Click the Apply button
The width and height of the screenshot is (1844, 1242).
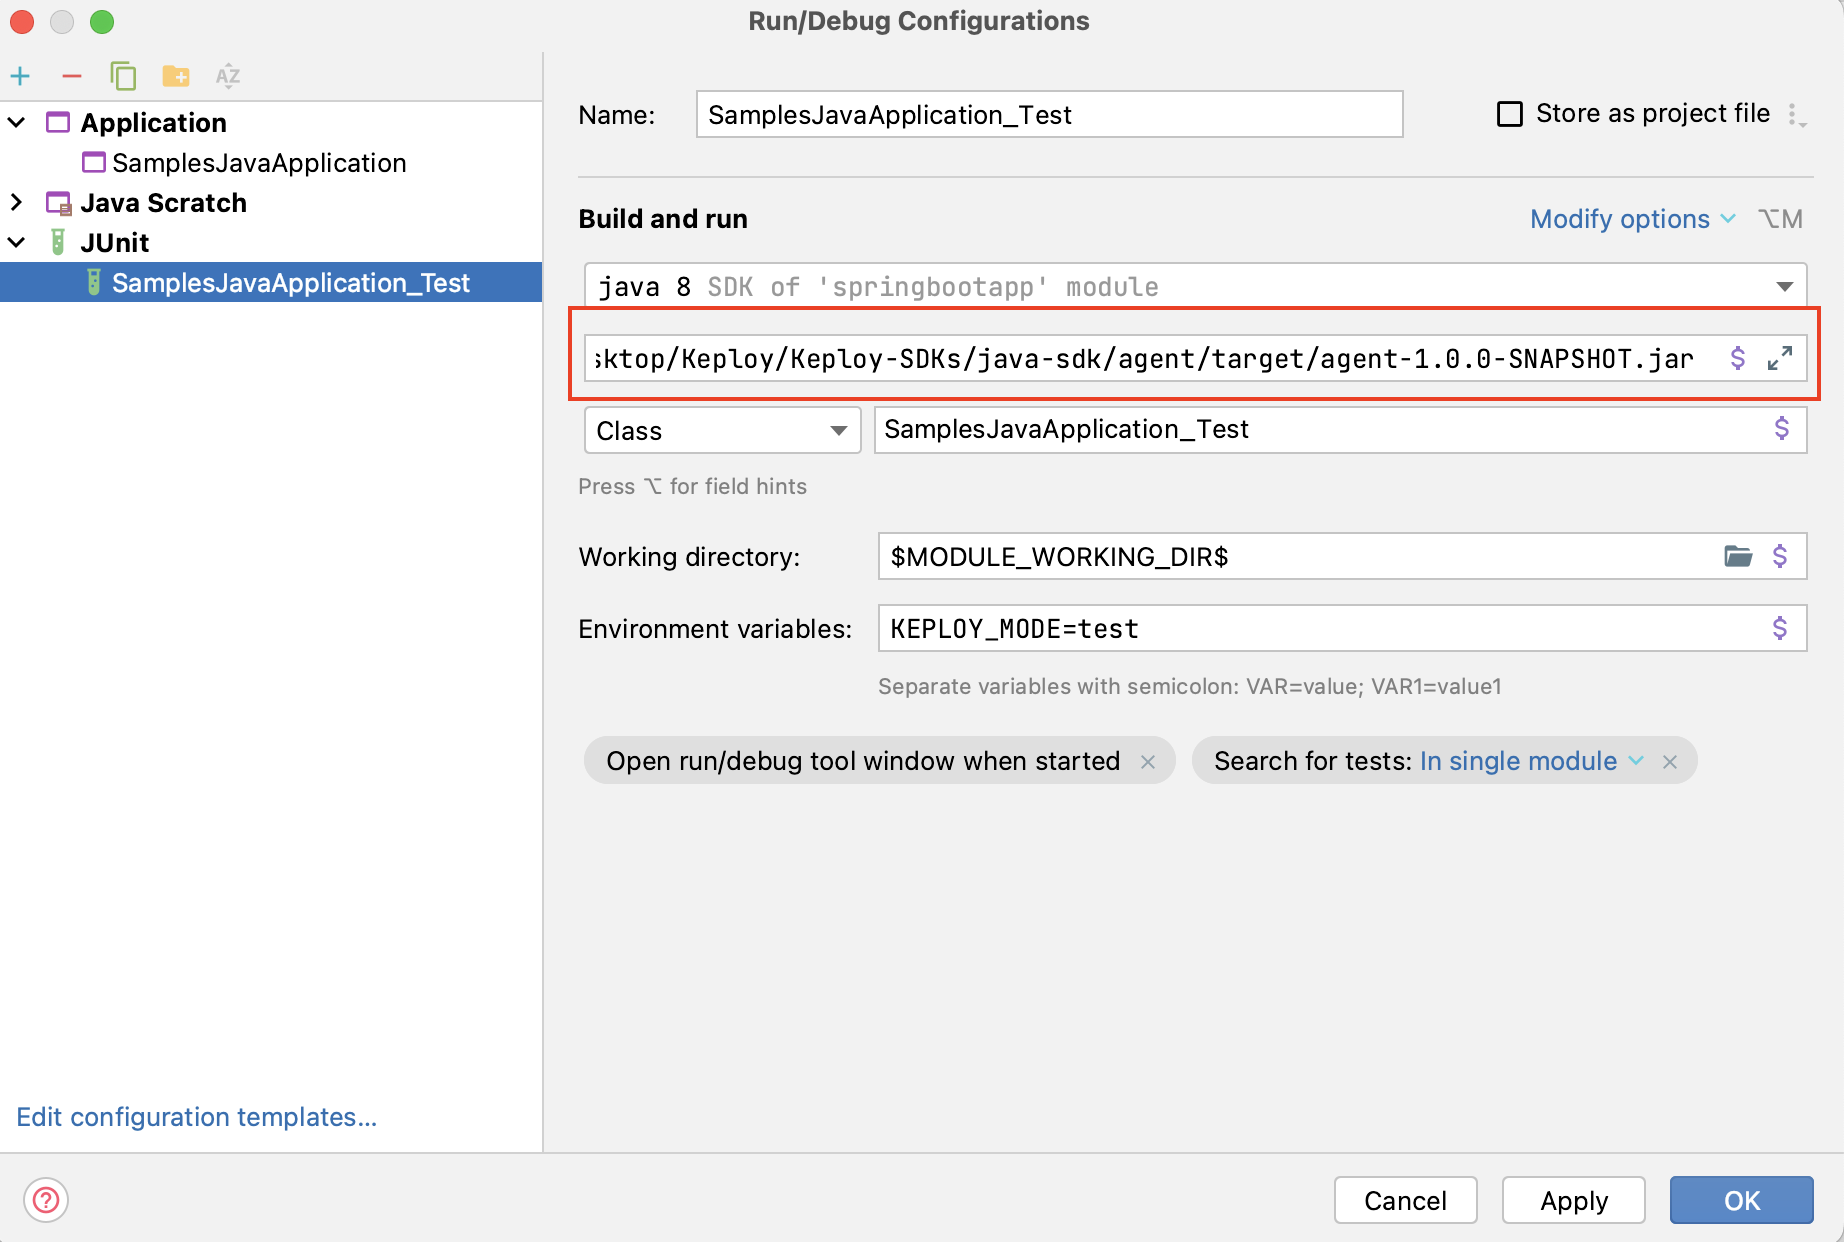(x=1572, y=1200)
